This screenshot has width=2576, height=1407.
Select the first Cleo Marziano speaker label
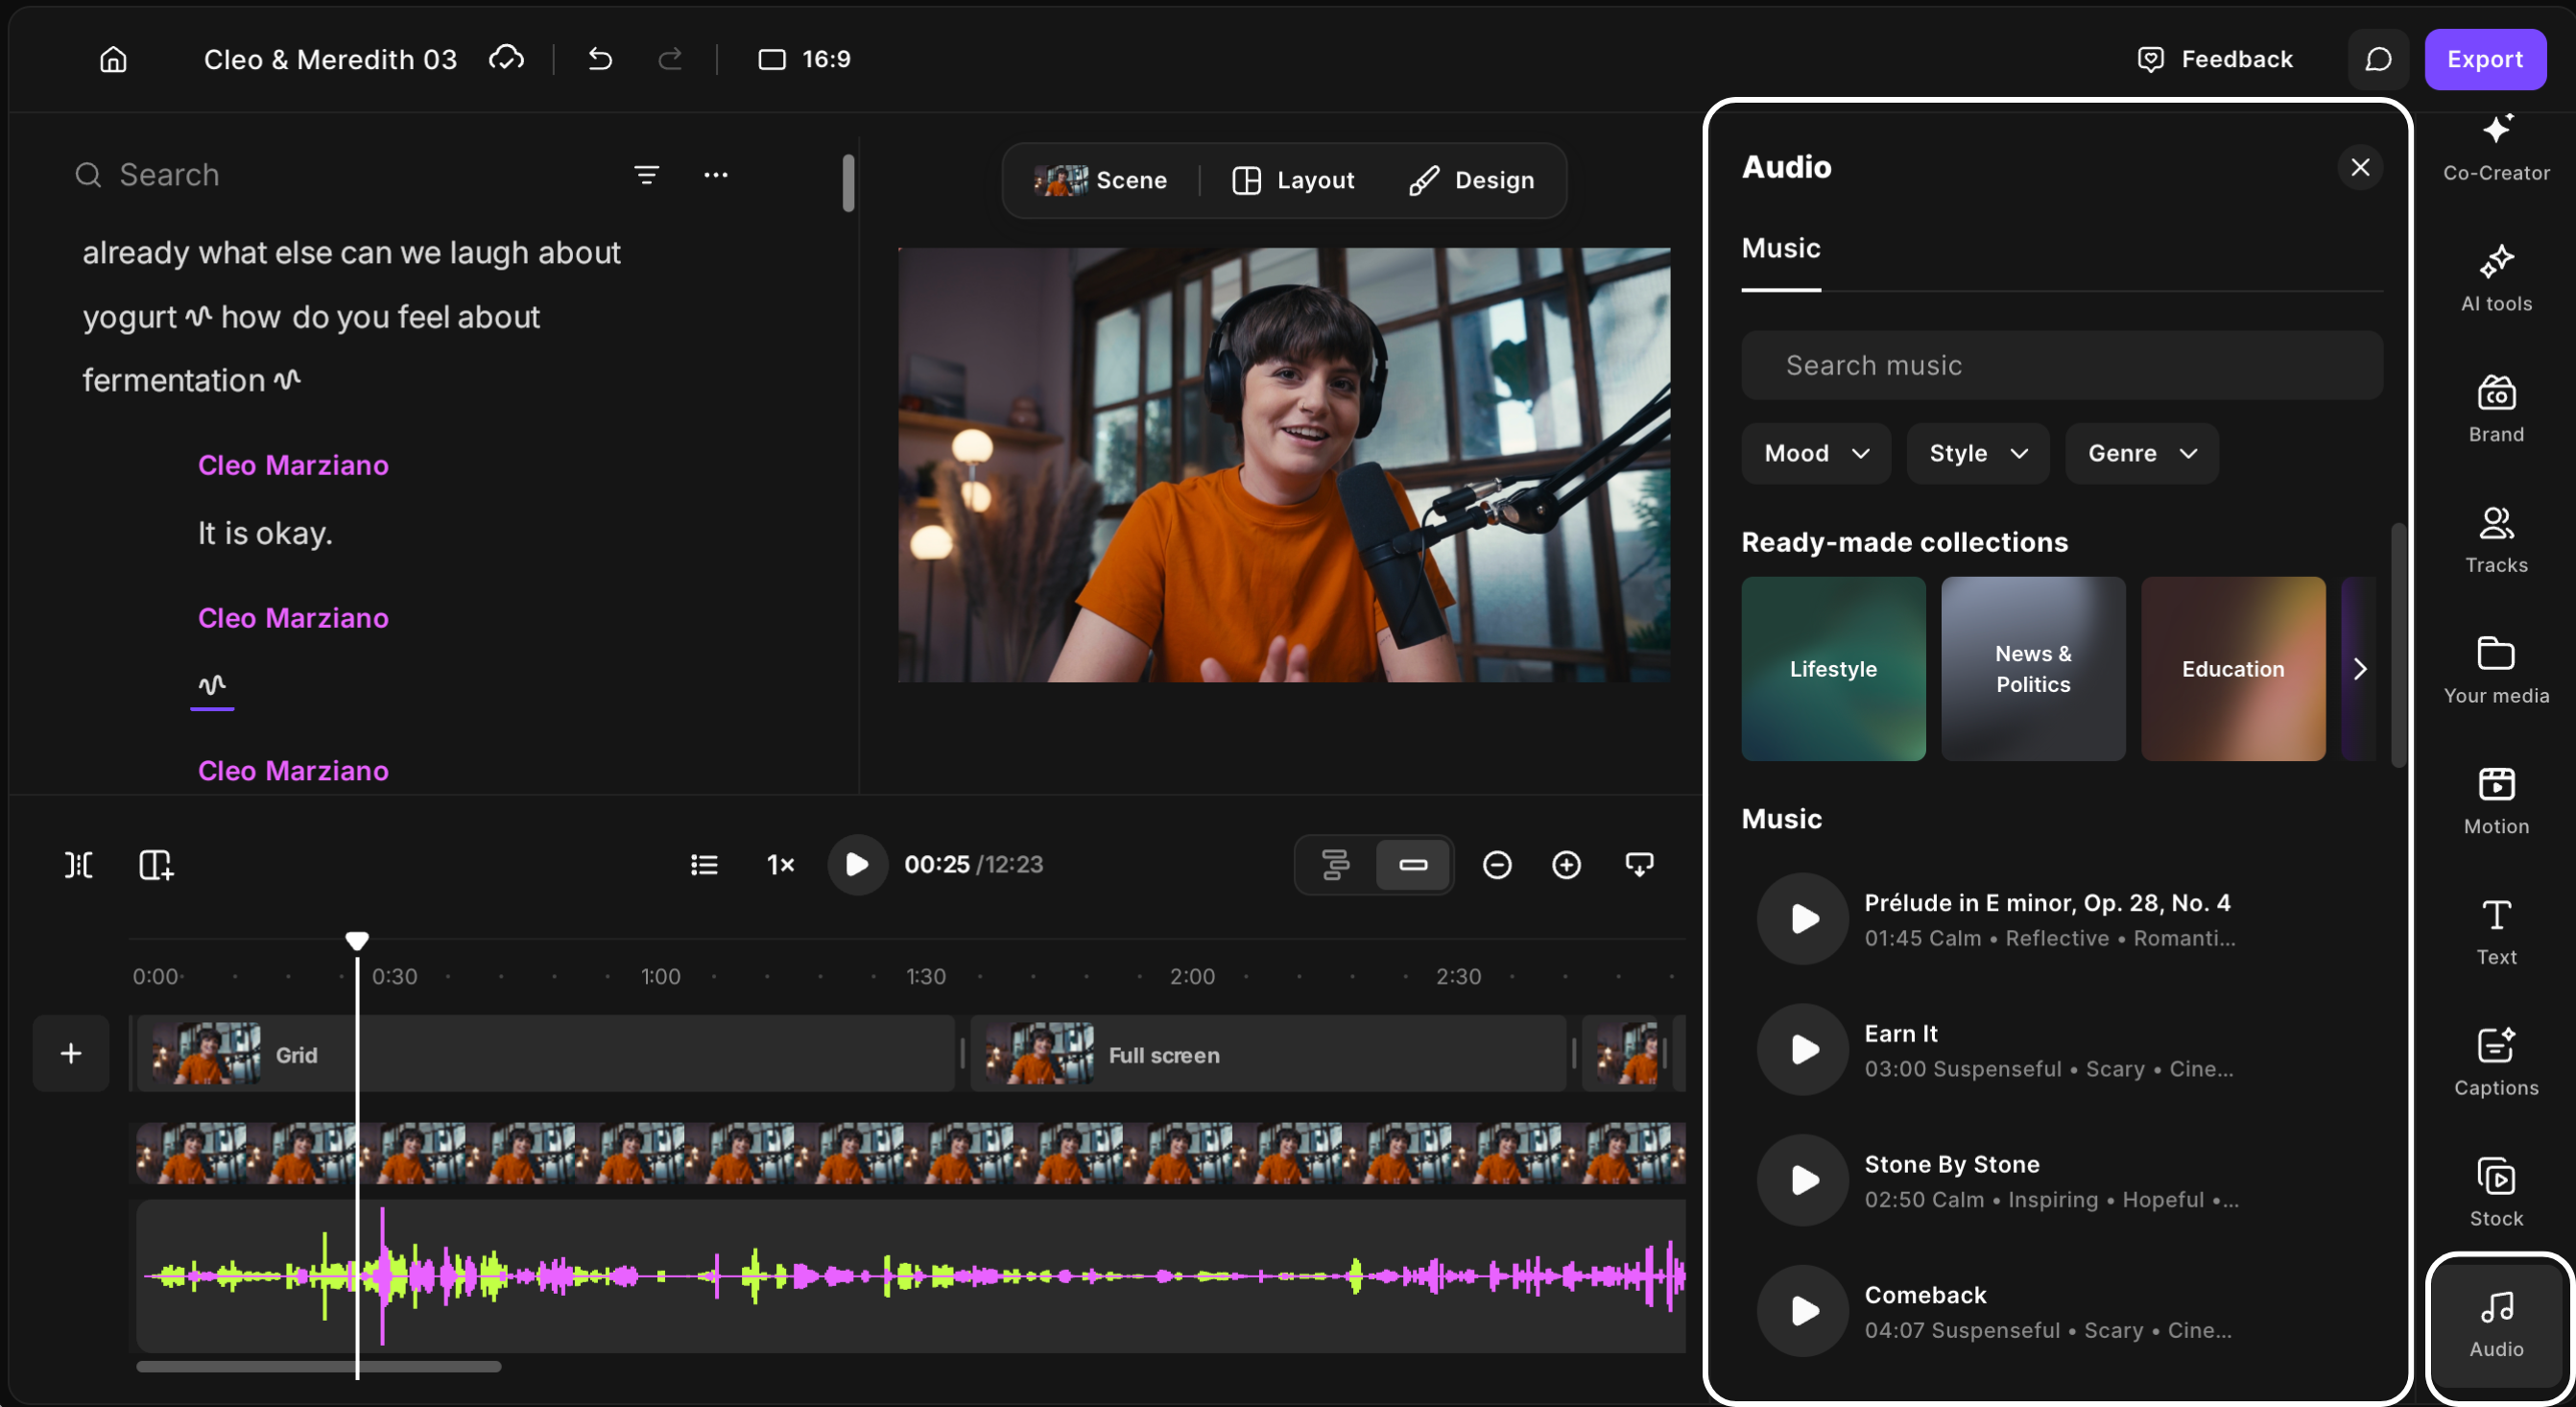(x=293, y=465)
